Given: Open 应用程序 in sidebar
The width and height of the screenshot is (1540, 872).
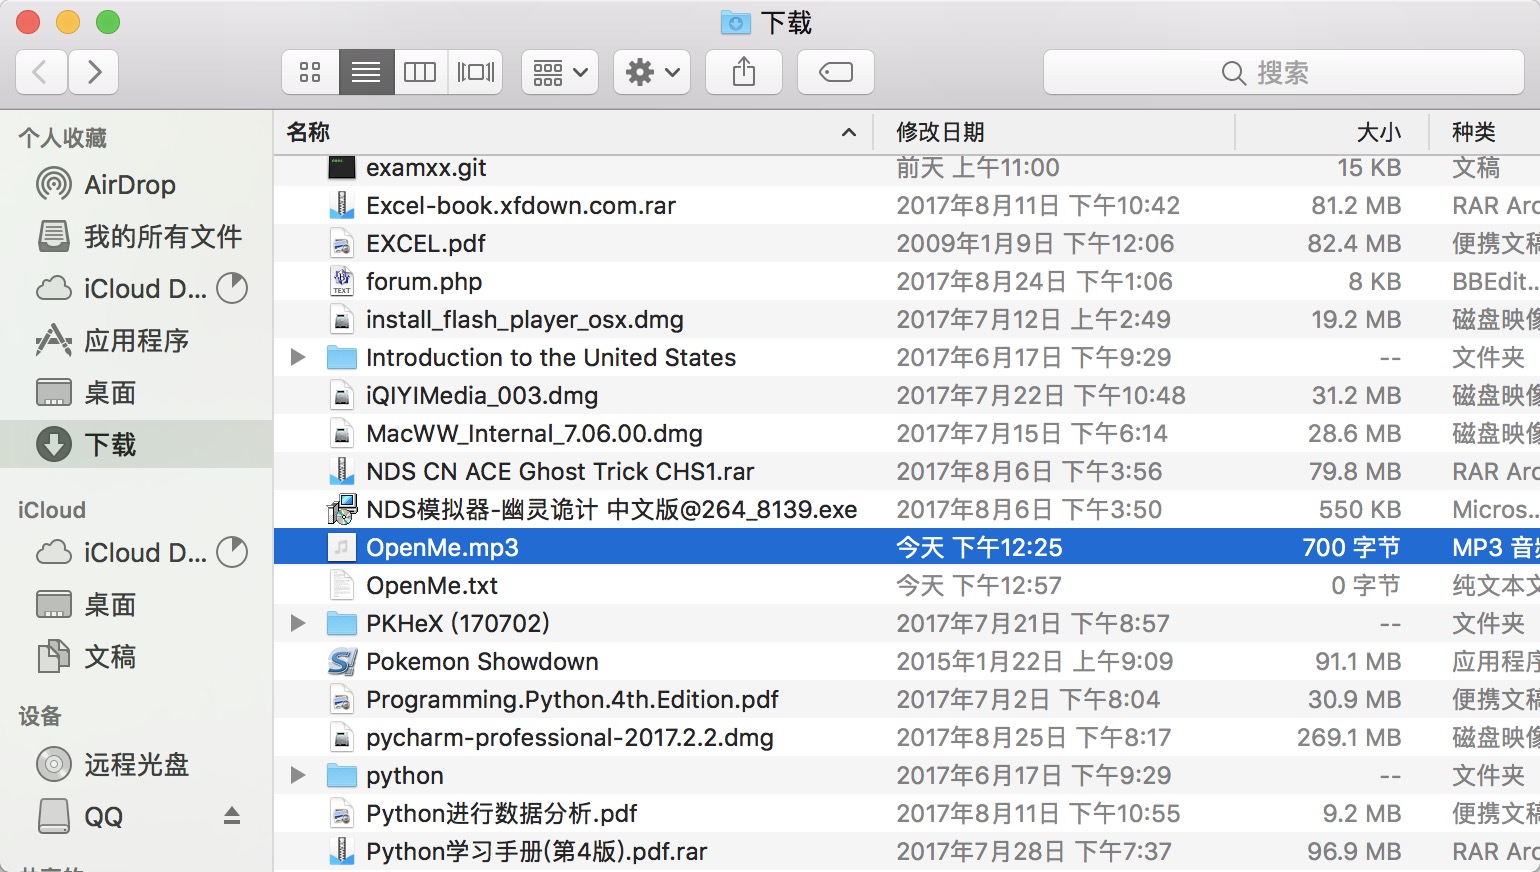Looking at the screenshot, I should pos(136,341).
